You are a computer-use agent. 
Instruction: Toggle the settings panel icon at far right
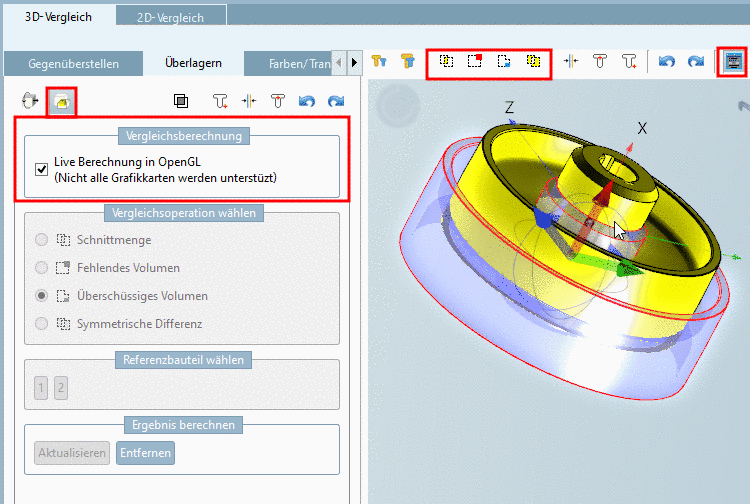(x=733, y=61)
